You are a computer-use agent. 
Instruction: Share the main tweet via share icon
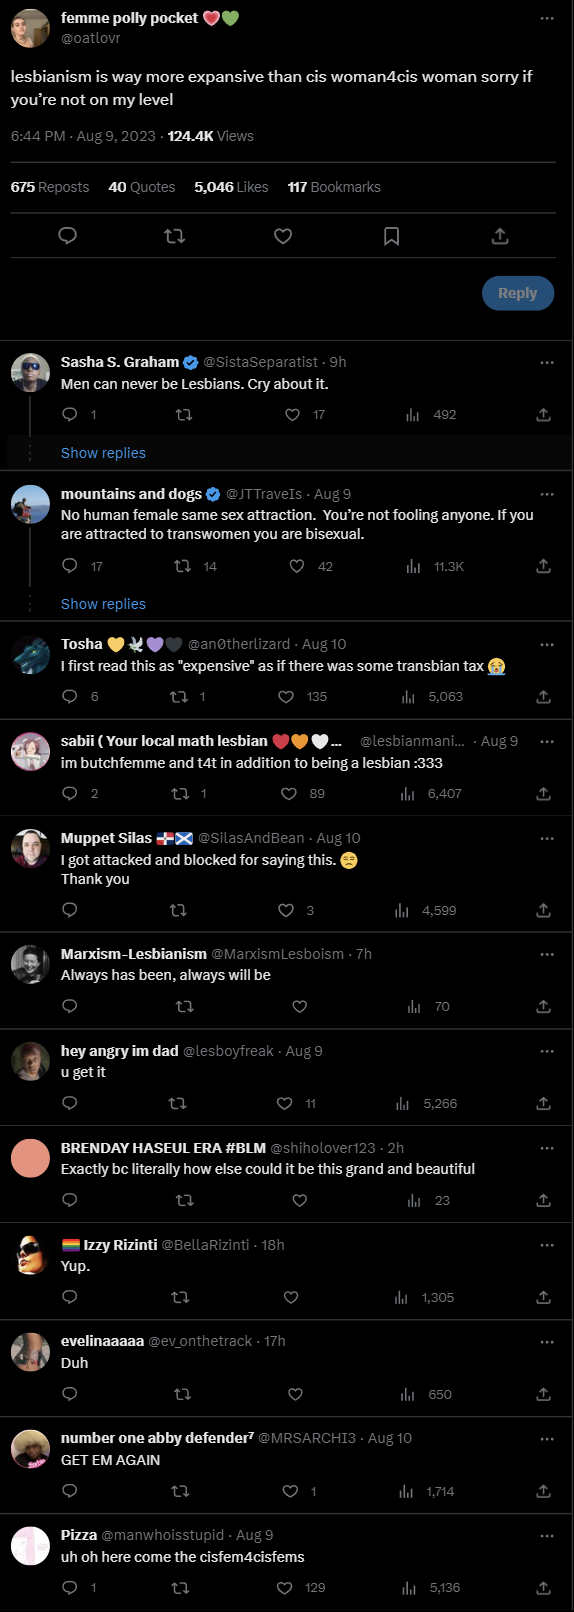click(500, 236)
